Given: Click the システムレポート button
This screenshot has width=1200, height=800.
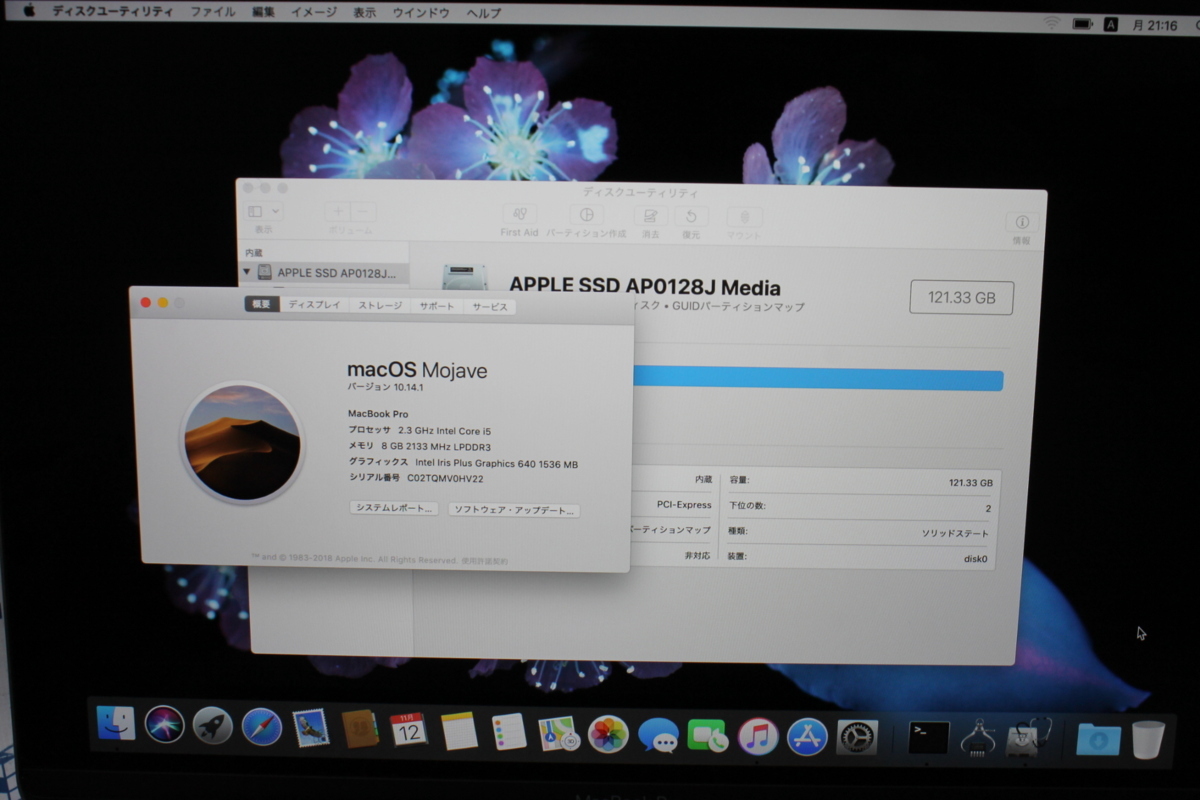Looking at the screenshot, I should point(395,508).
